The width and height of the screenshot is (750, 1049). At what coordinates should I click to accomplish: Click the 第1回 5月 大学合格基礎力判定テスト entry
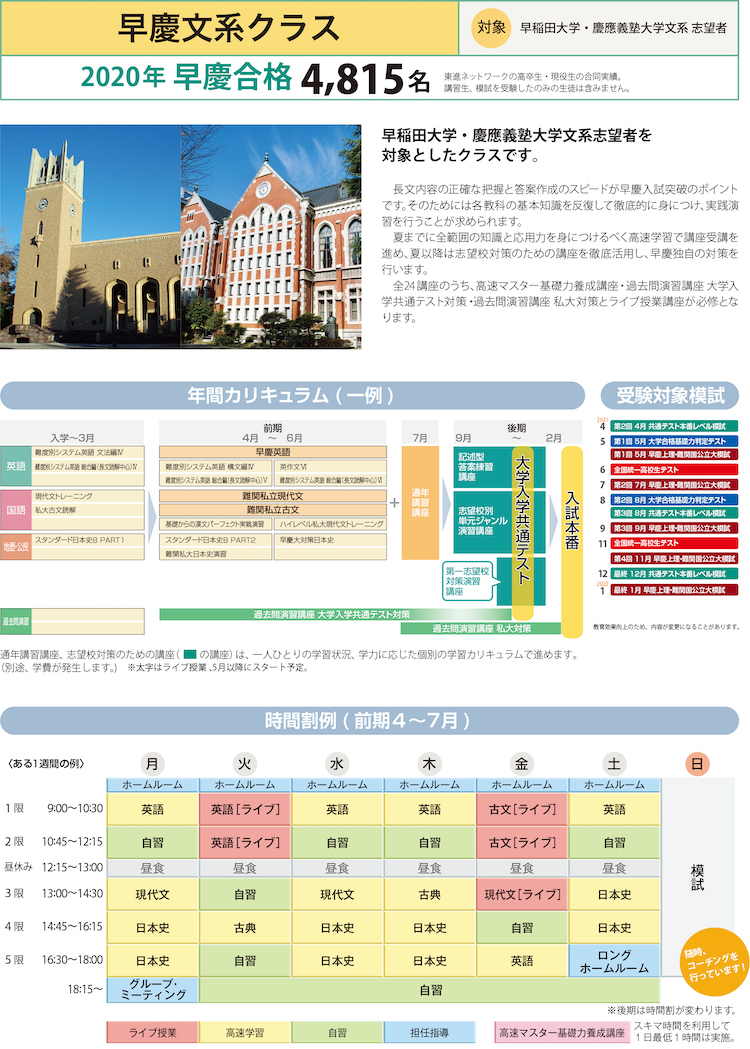674,442
